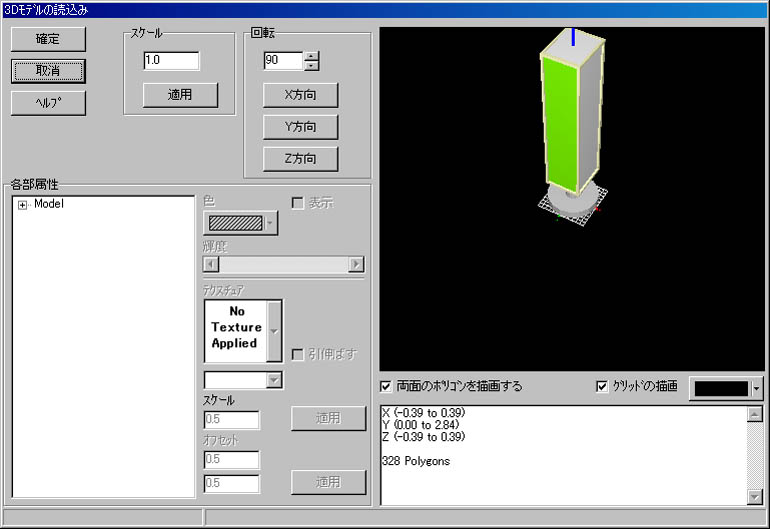Viewport: 770px width, 529px height.
Task: Rotate model in Y方向
Action: click(301, 127)
